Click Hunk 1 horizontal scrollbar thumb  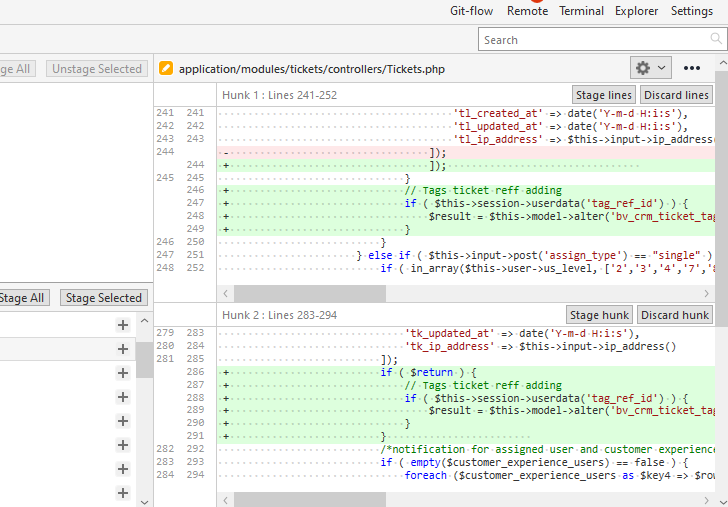pos(310,294)
